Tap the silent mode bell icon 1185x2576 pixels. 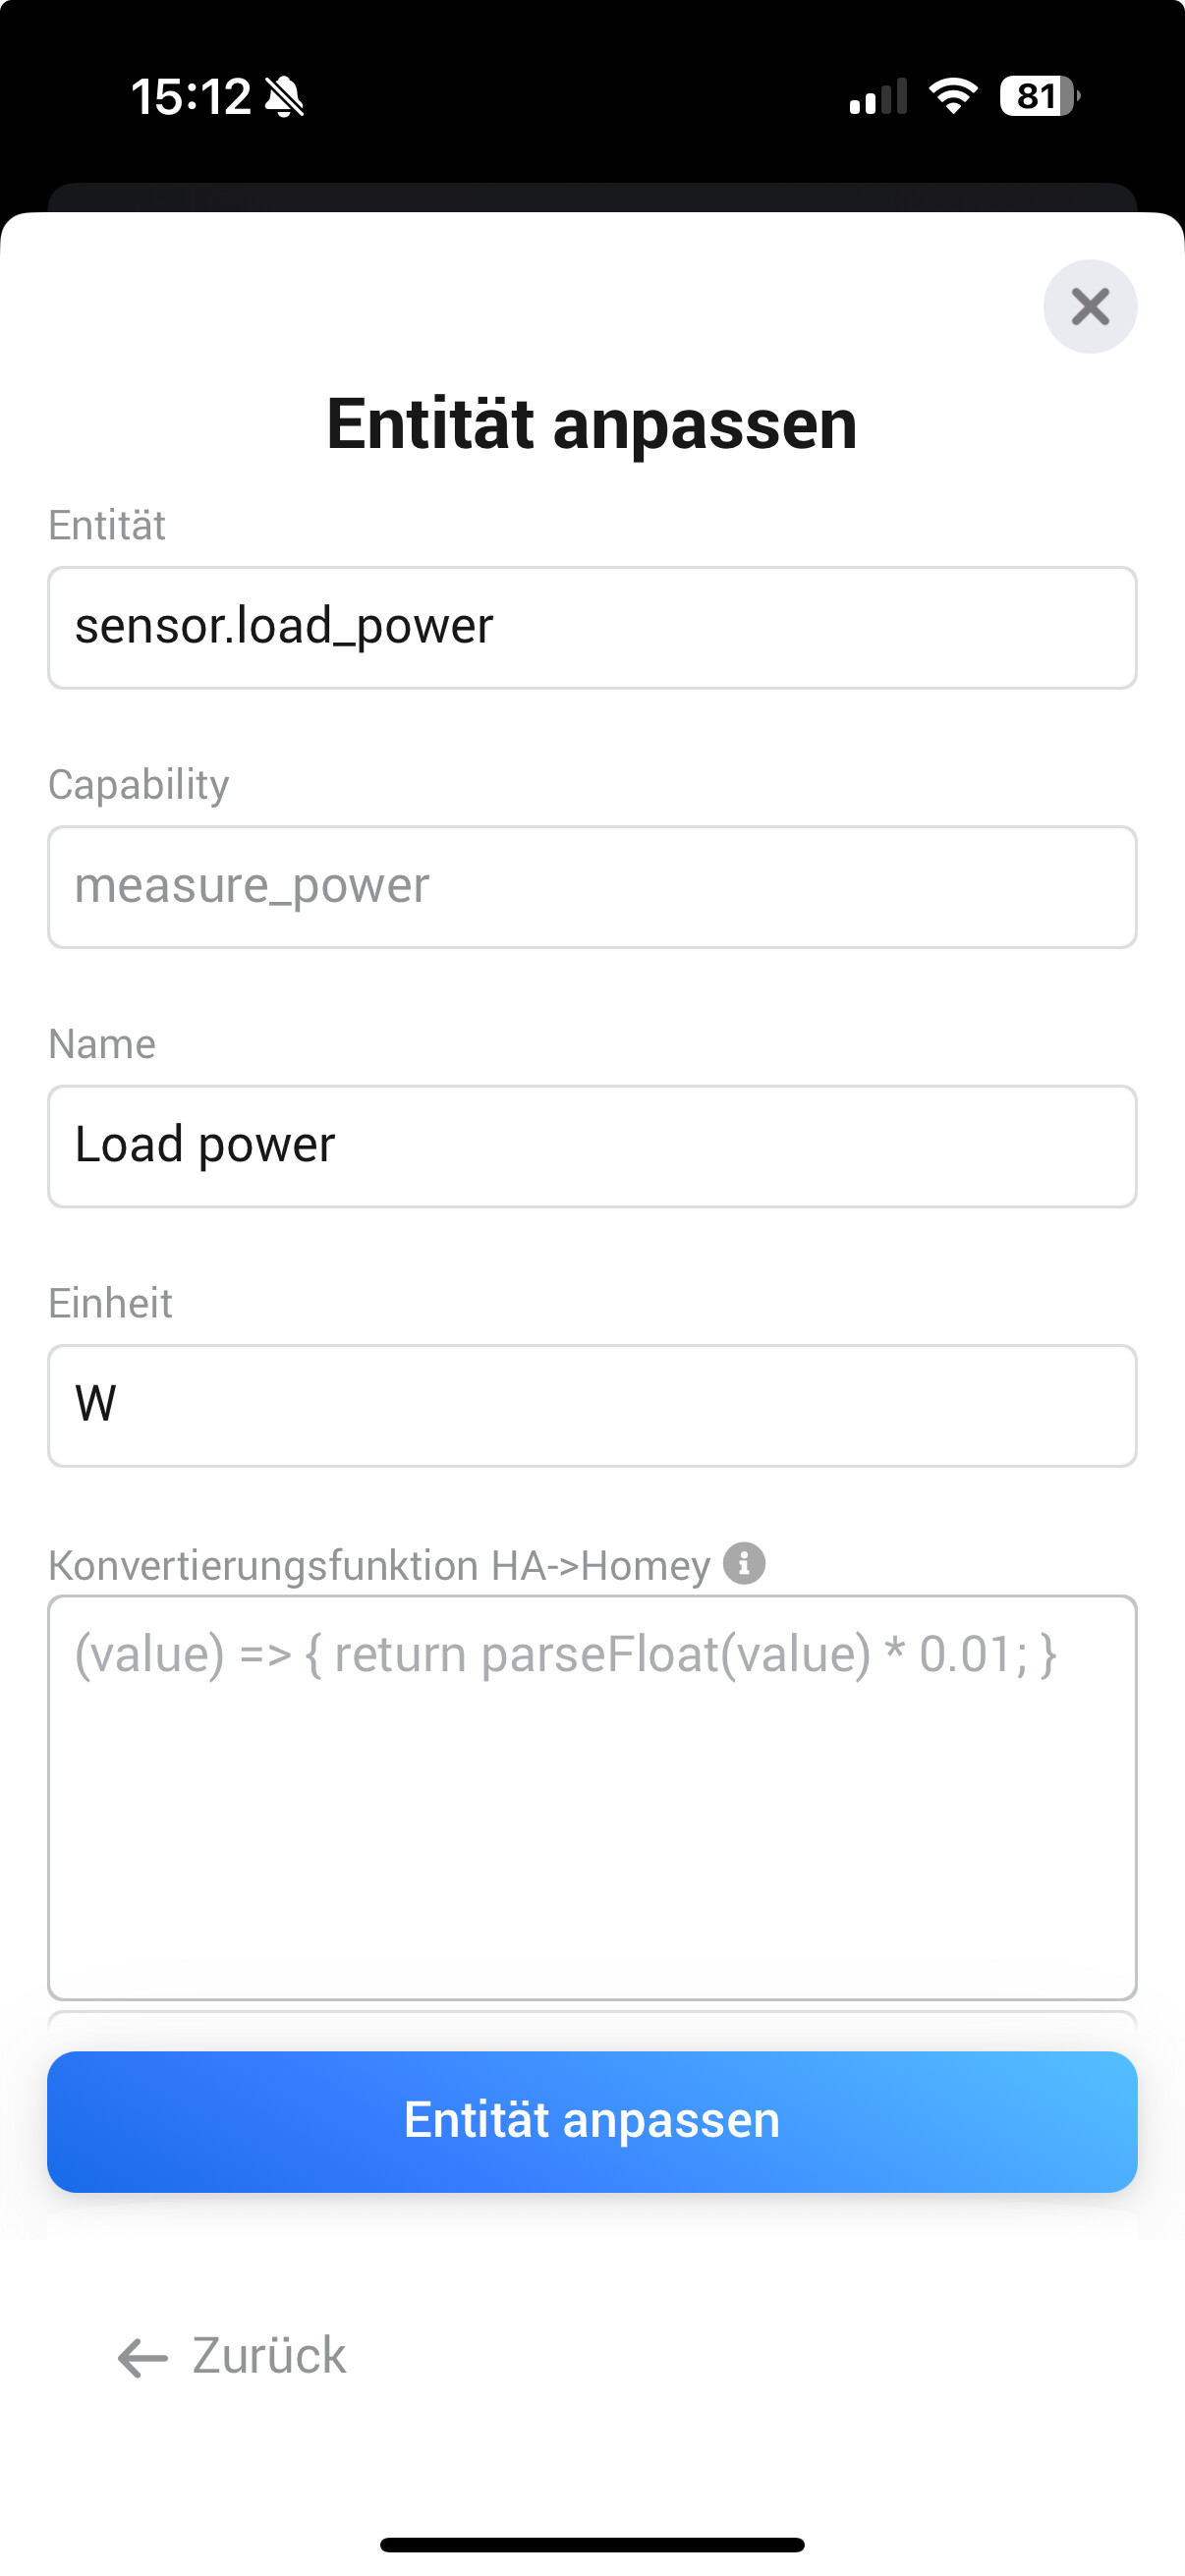click(x=284, y=98)
